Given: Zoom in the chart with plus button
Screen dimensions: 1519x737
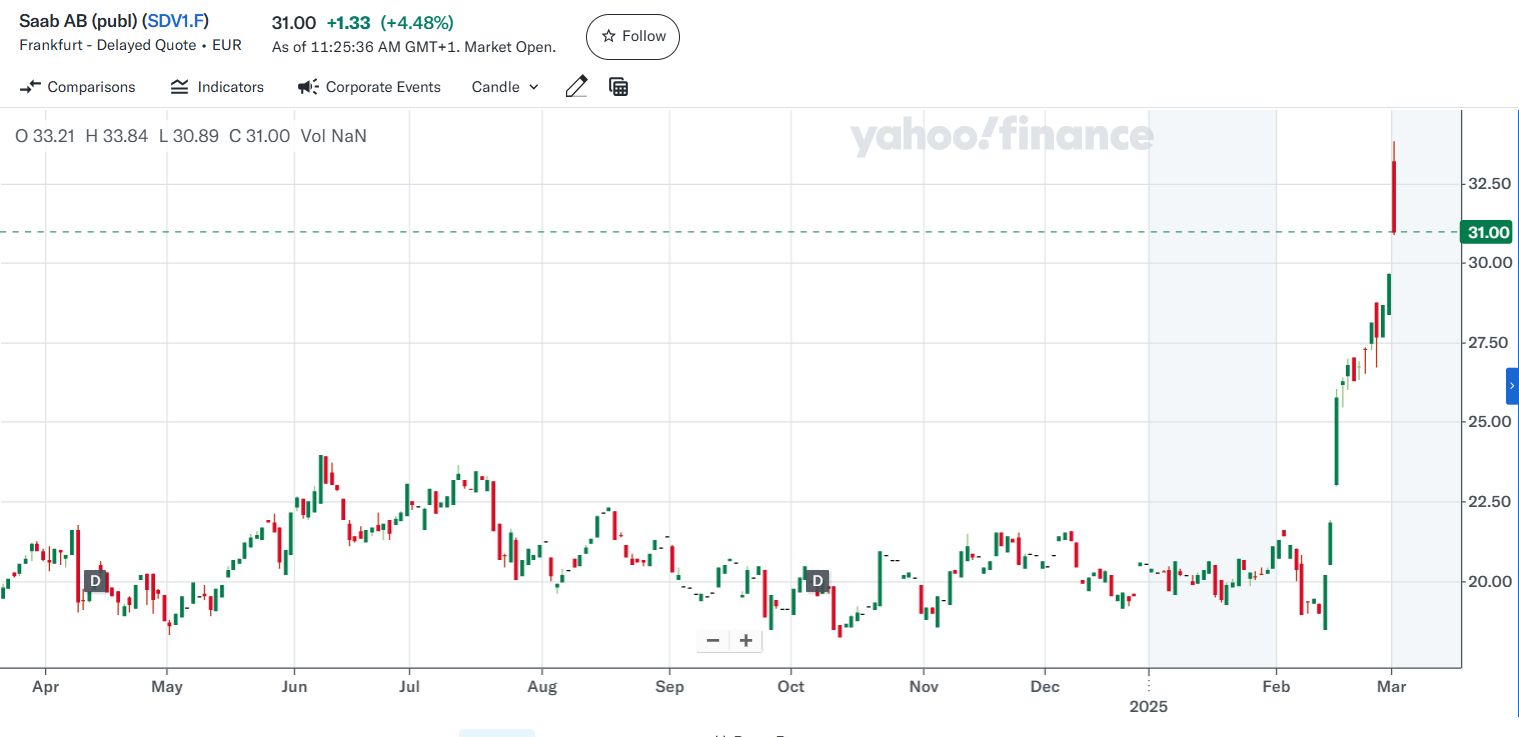Looking at the screenshot, I should coord(746,641).
